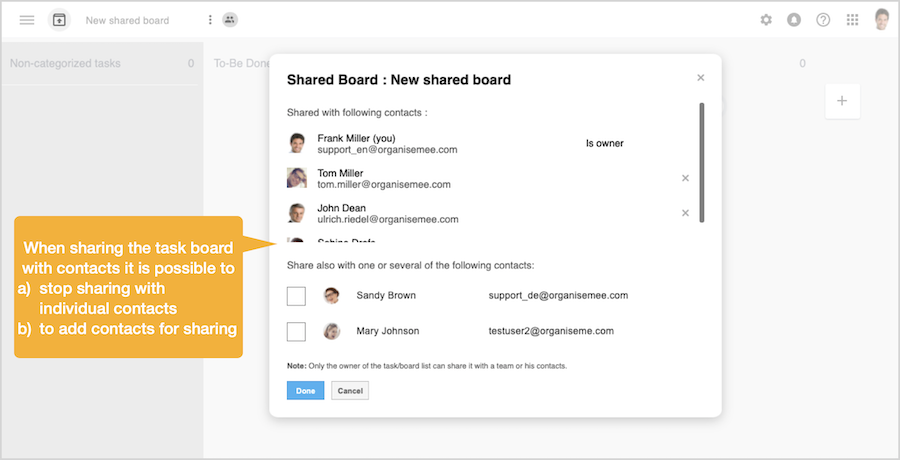The image size is (900, 460).
Task: Click 'ulrich.riedel@organisemee.com' email text
Action: click(388, 219)
